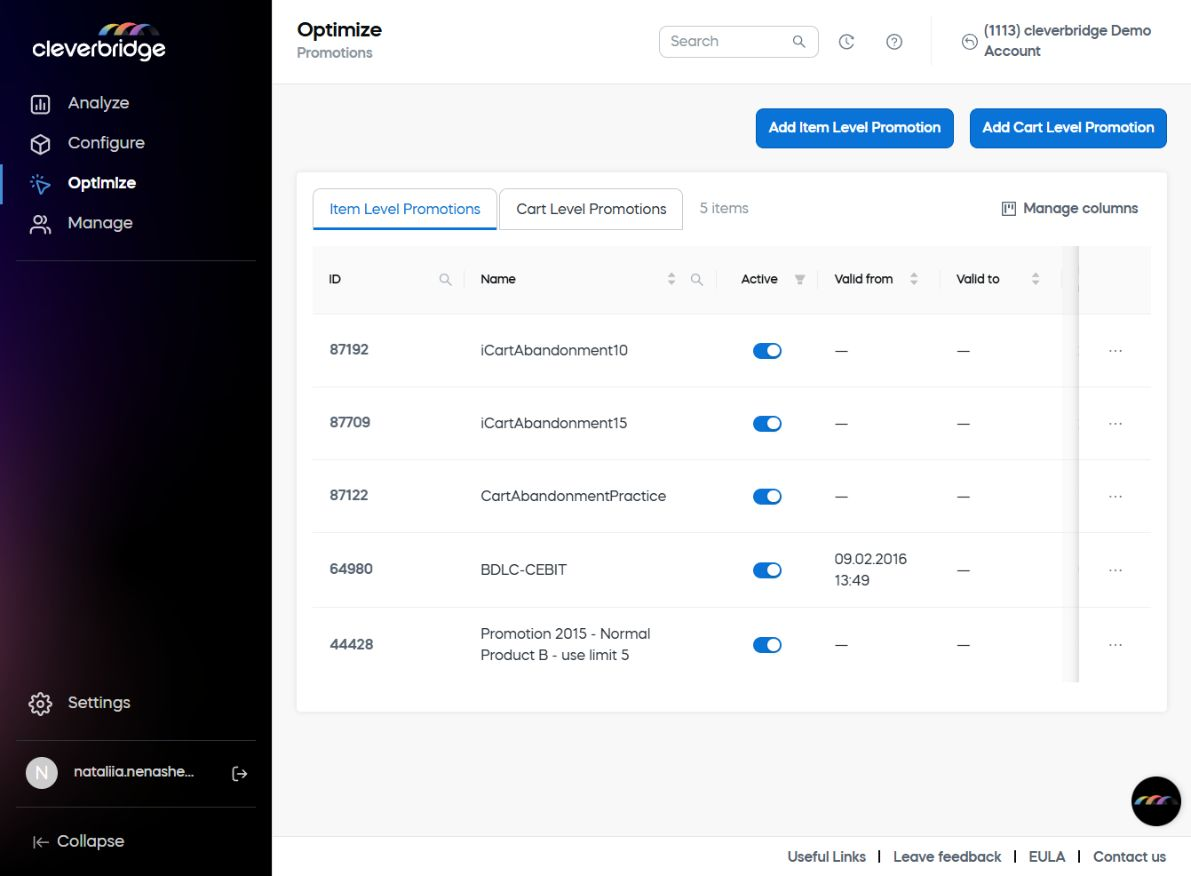Click the magnifier icon in Search box

tap(798, 42)
